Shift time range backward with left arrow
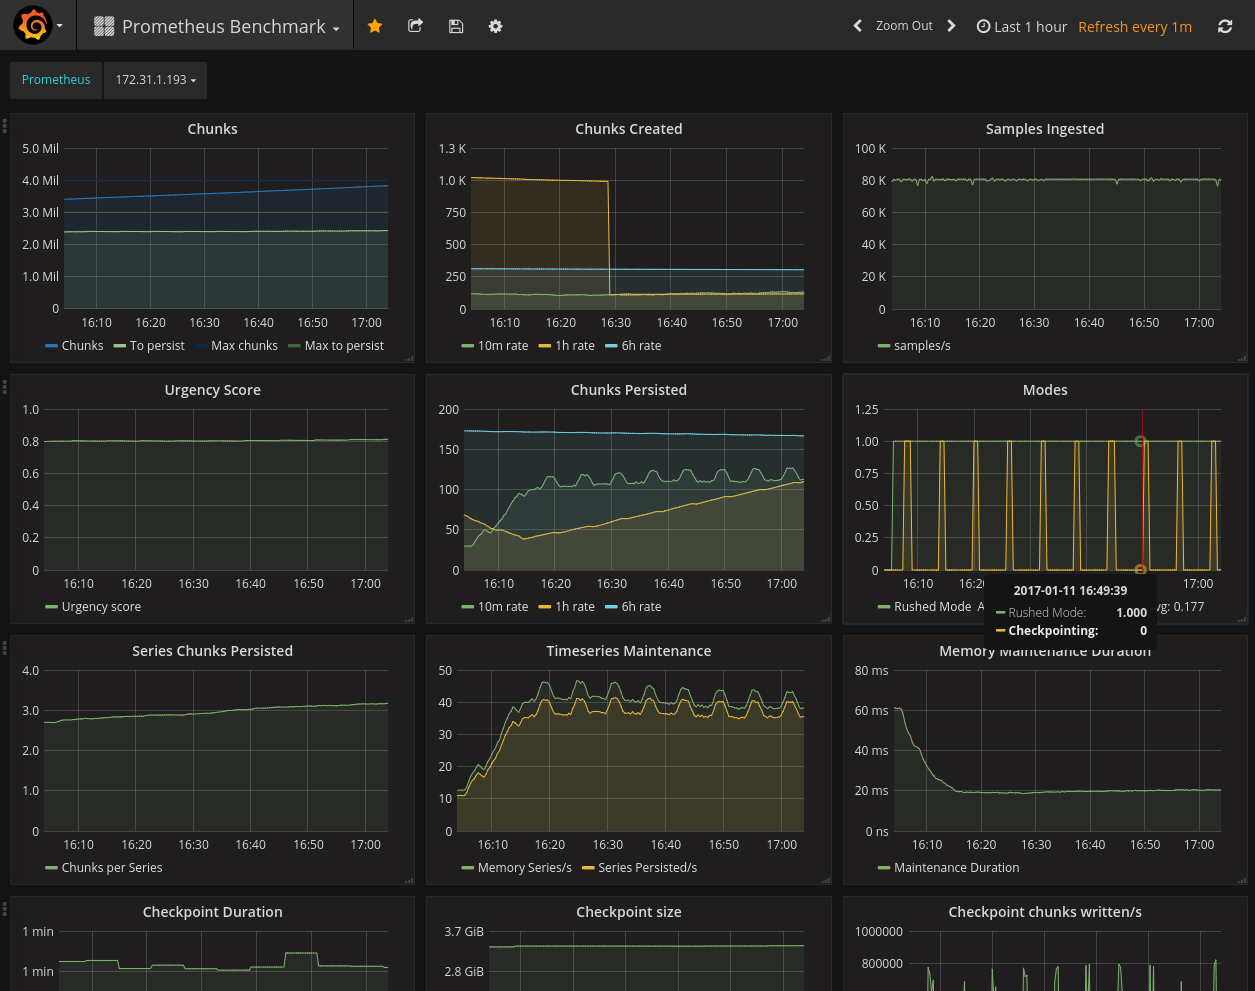1255x991 pixels. 857,26
